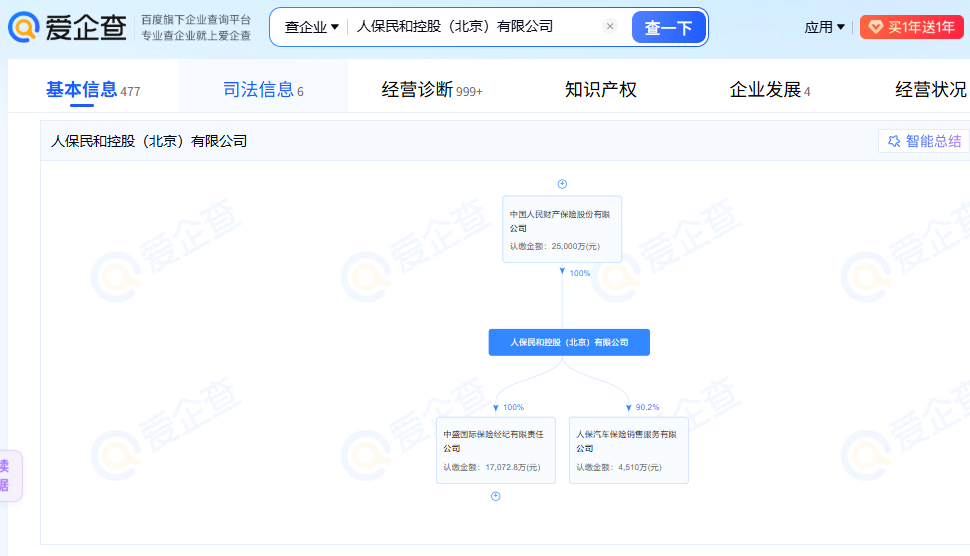
Task: Click the 百度旗下企业查询平台 slogan text
Action: tap(195, 20)
